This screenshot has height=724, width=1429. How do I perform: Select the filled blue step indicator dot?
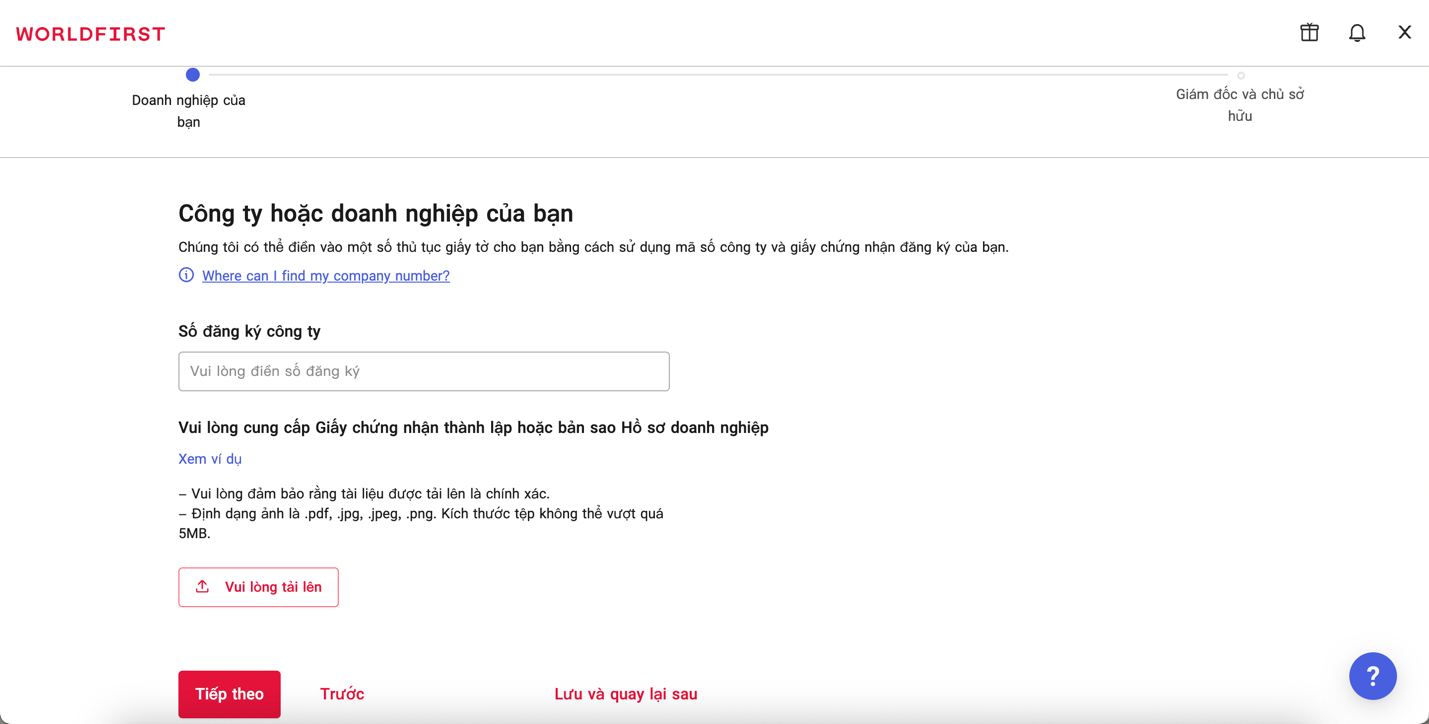pyautogui.click(x=193, y=75)
